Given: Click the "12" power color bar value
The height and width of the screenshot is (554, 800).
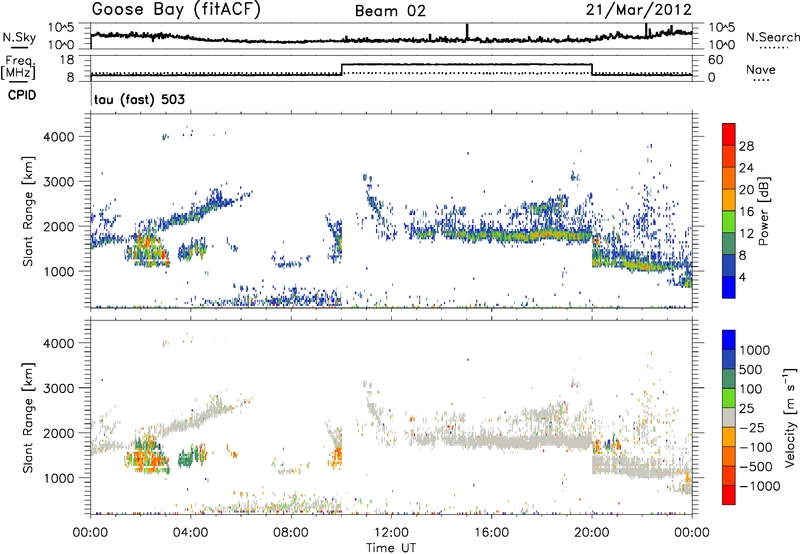Looking at the screenshot, I should tap(746, 234).
